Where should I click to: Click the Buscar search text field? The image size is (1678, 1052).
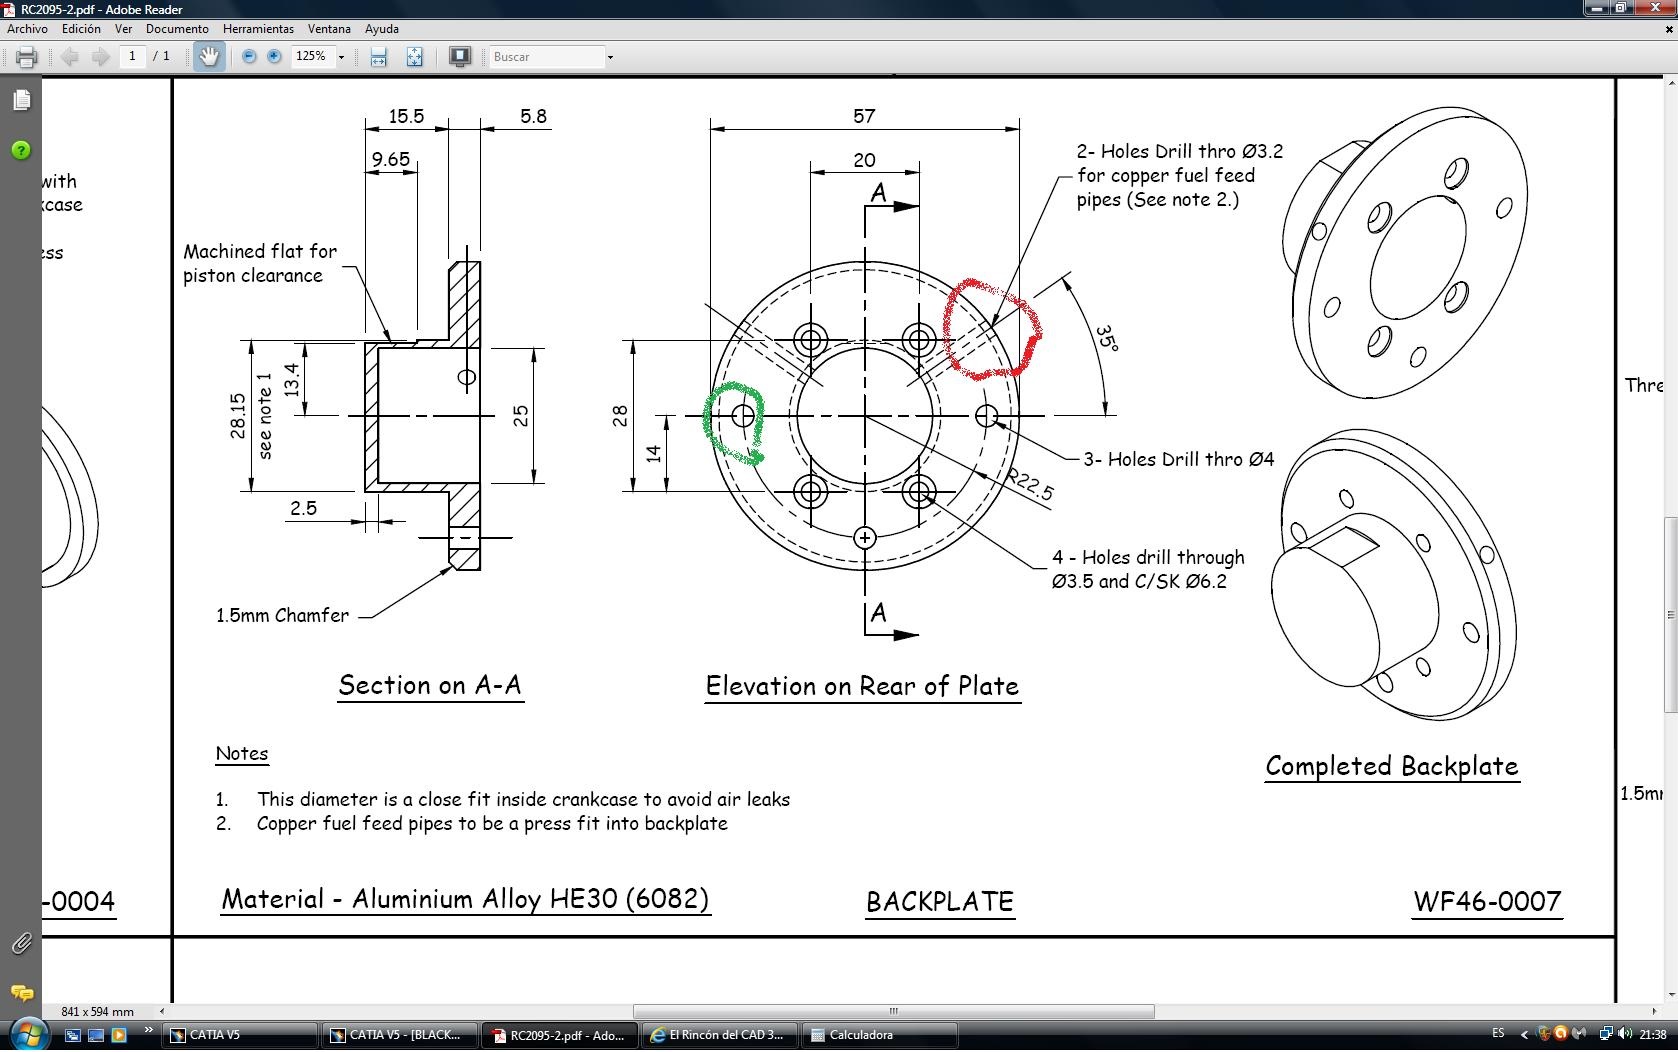click(547, 57)
